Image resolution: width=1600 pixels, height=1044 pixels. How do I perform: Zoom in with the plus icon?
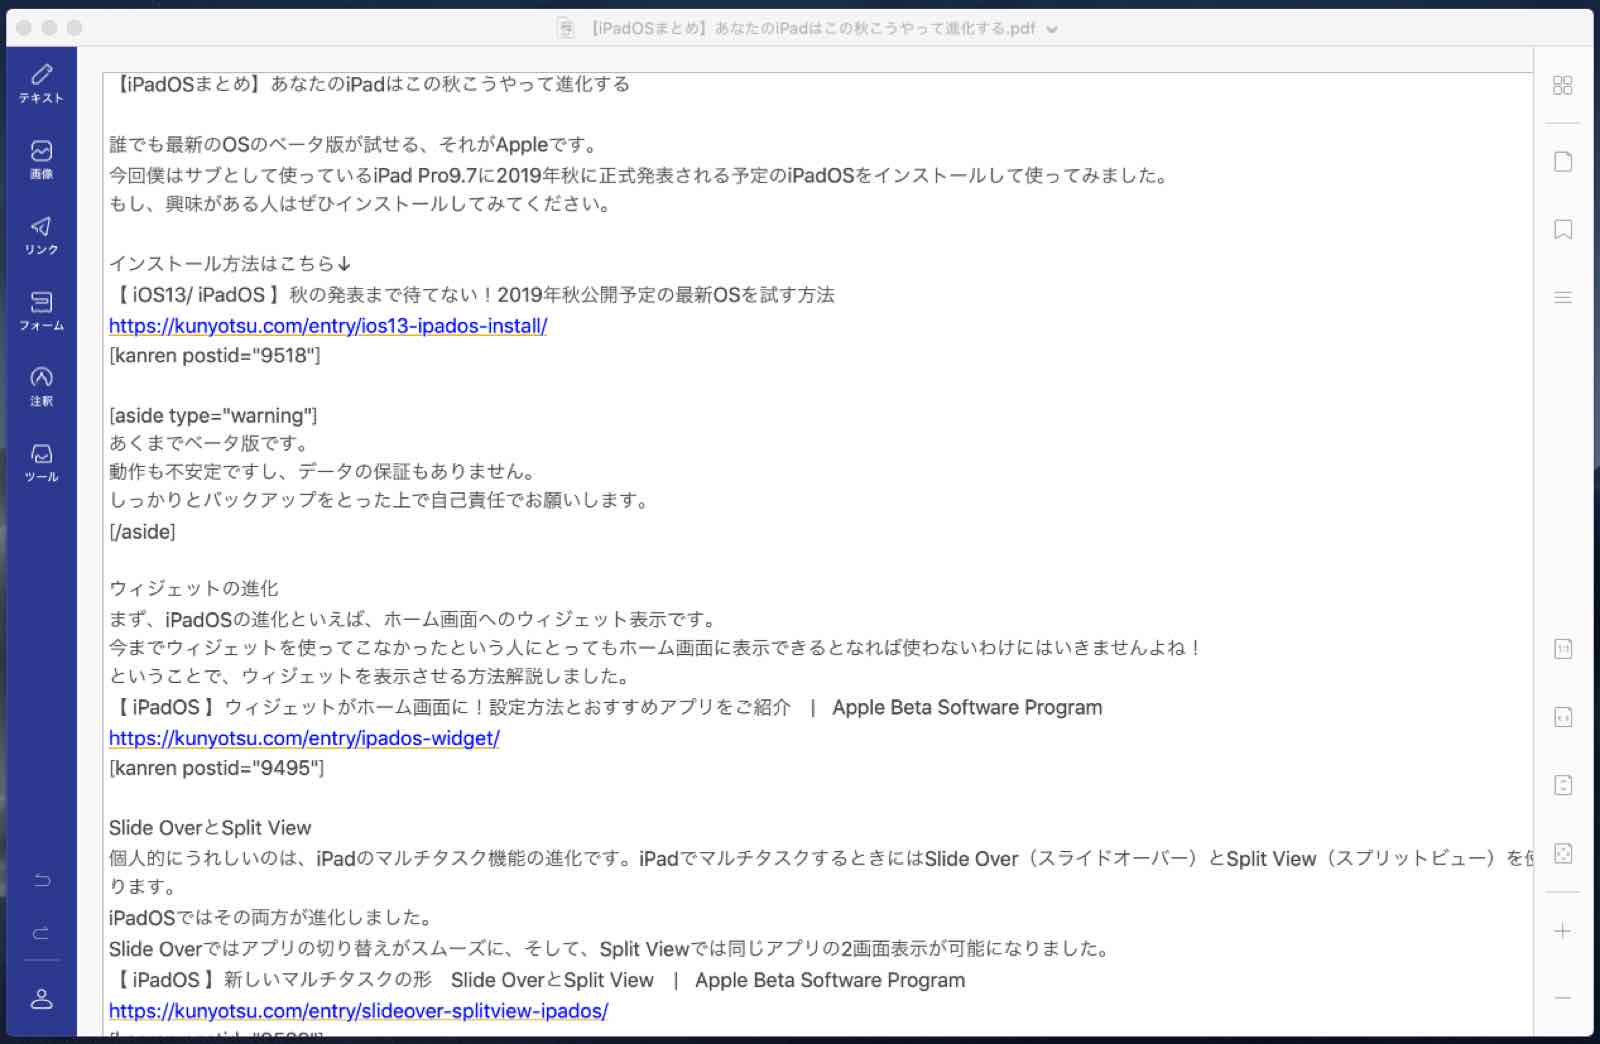tap(1563, 931)
